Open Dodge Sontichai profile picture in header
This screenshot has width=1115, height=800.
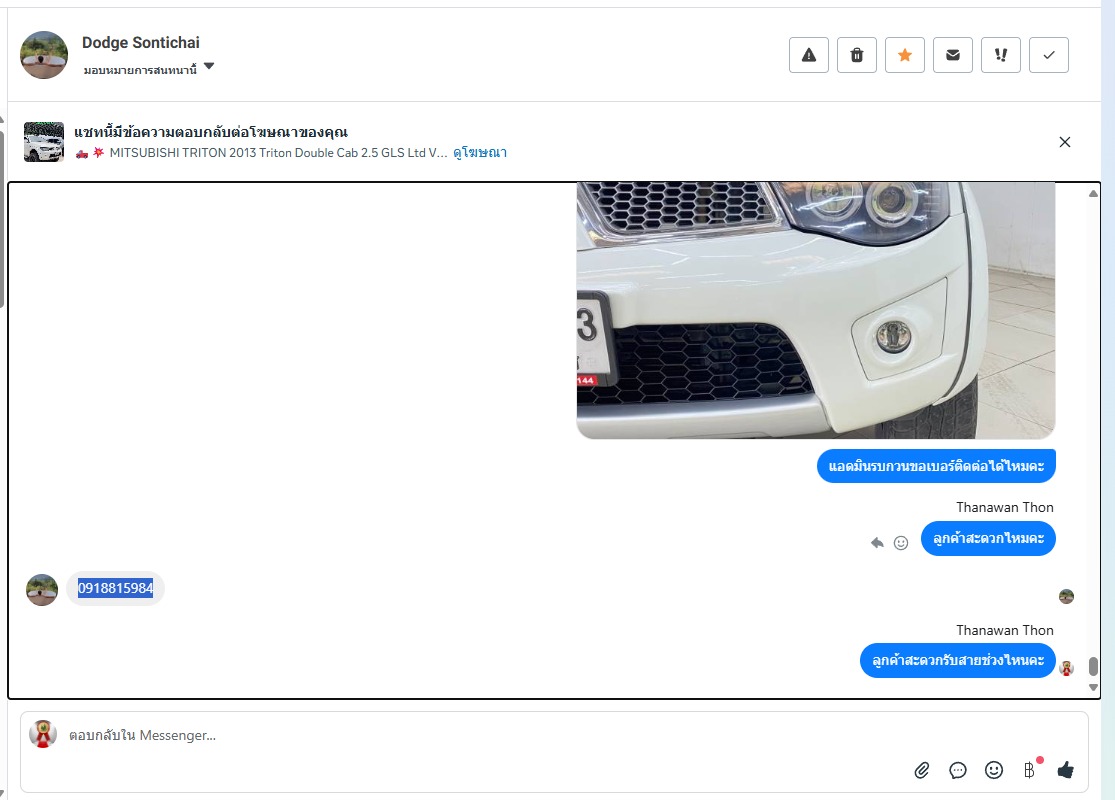click(44, 55)
